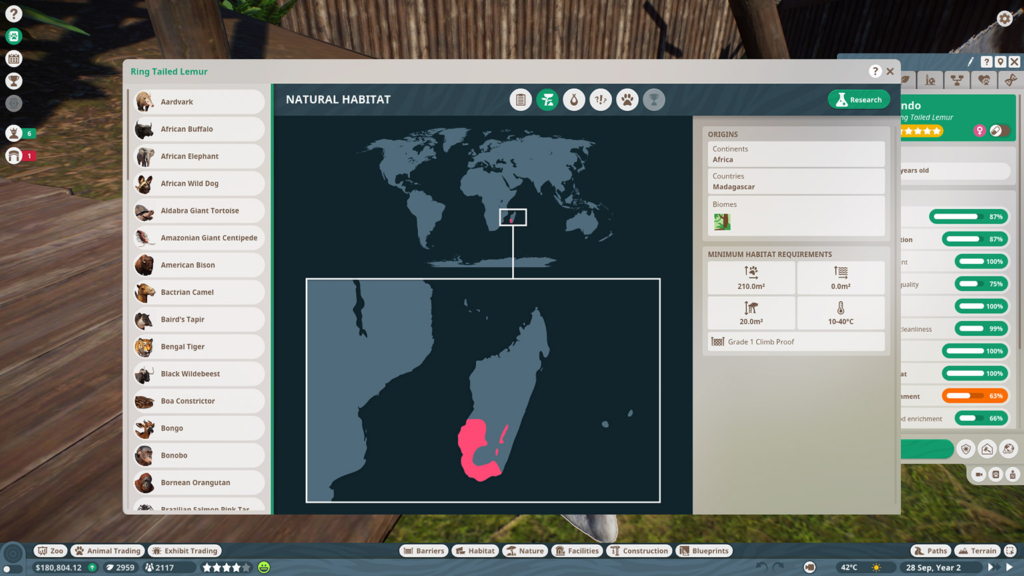Select the Natural Habitat tree tab
The height and width of the screenshot is (576, 1024).
(x=547, y=100)
